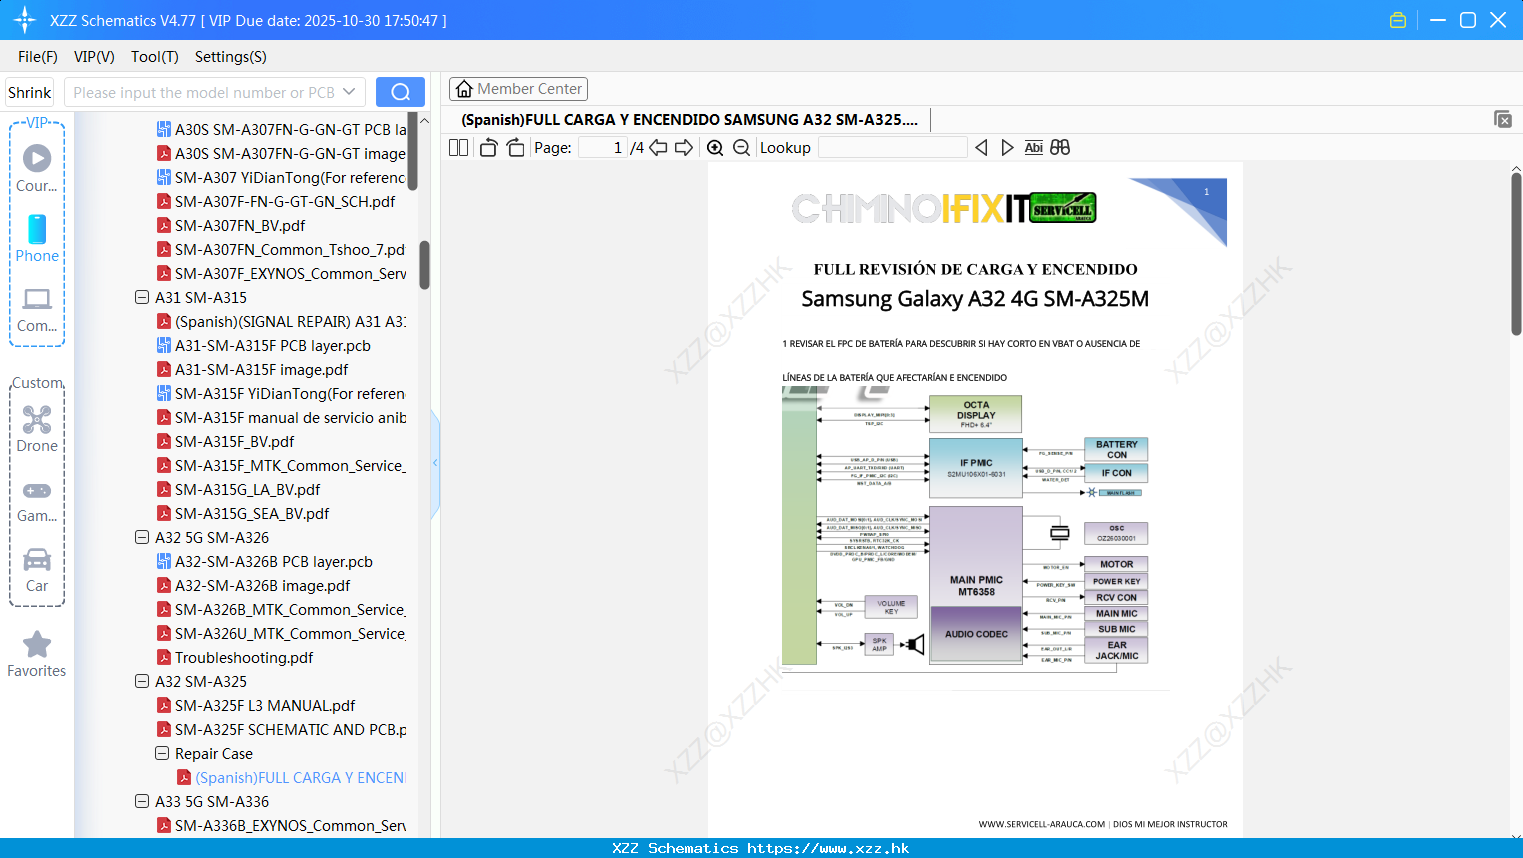Open the Courses section in VIP sidebar
Image resolution: width=1523 pixels, height=858 pixels.
[x=37, y=168]
